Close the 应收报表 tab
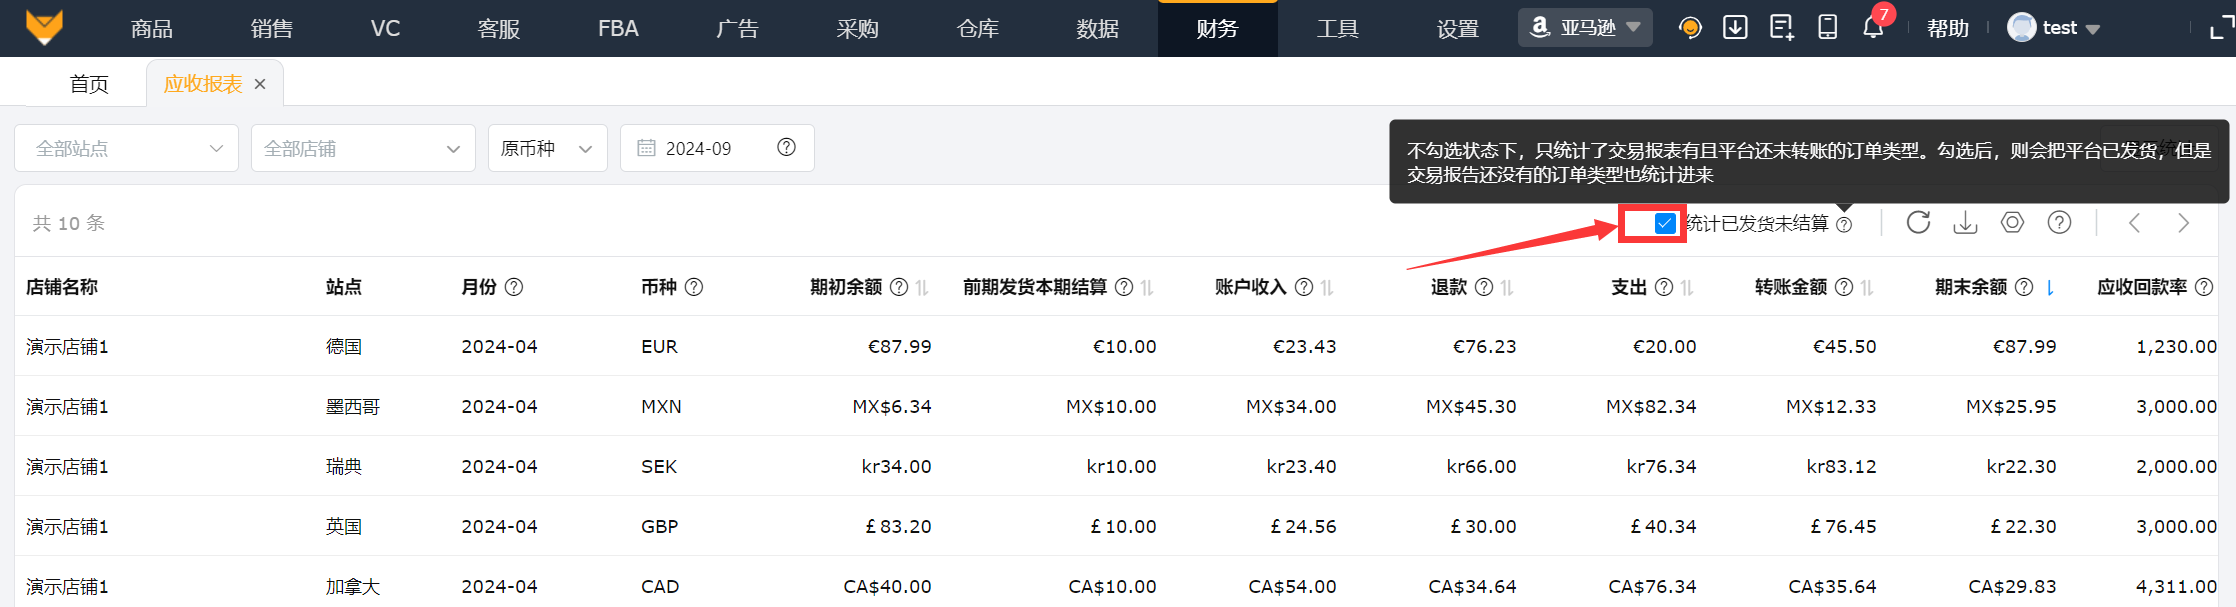Screen dimensions: 2236x607 click(x=260, y=84)
